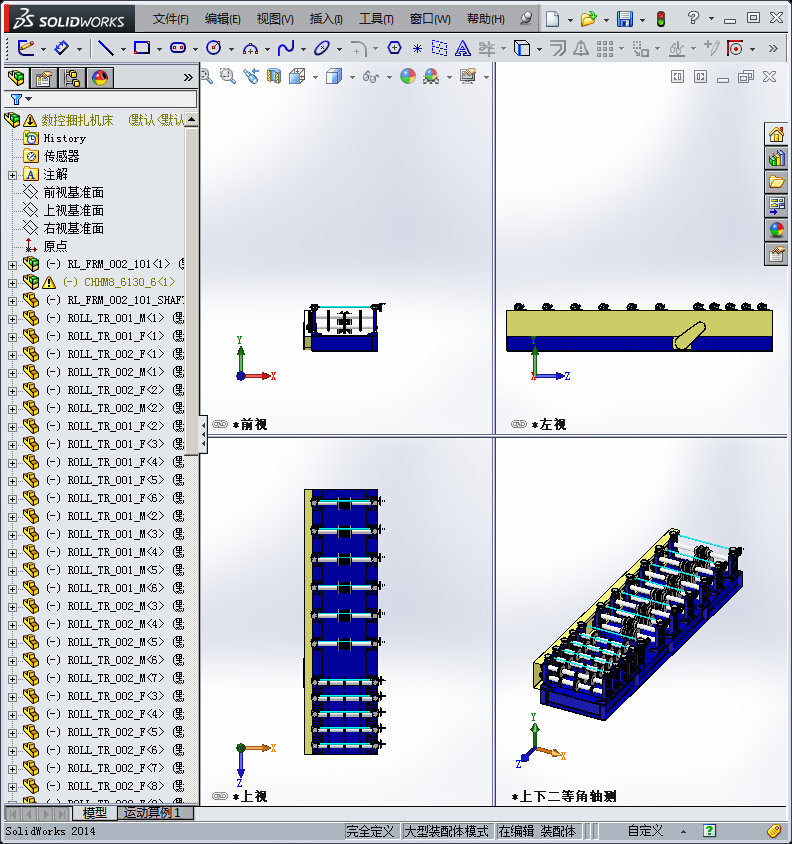Screen dimensions: 792x844
Task: Click the Open file icon
Action: pyautogui.click(x=588, y=19)
